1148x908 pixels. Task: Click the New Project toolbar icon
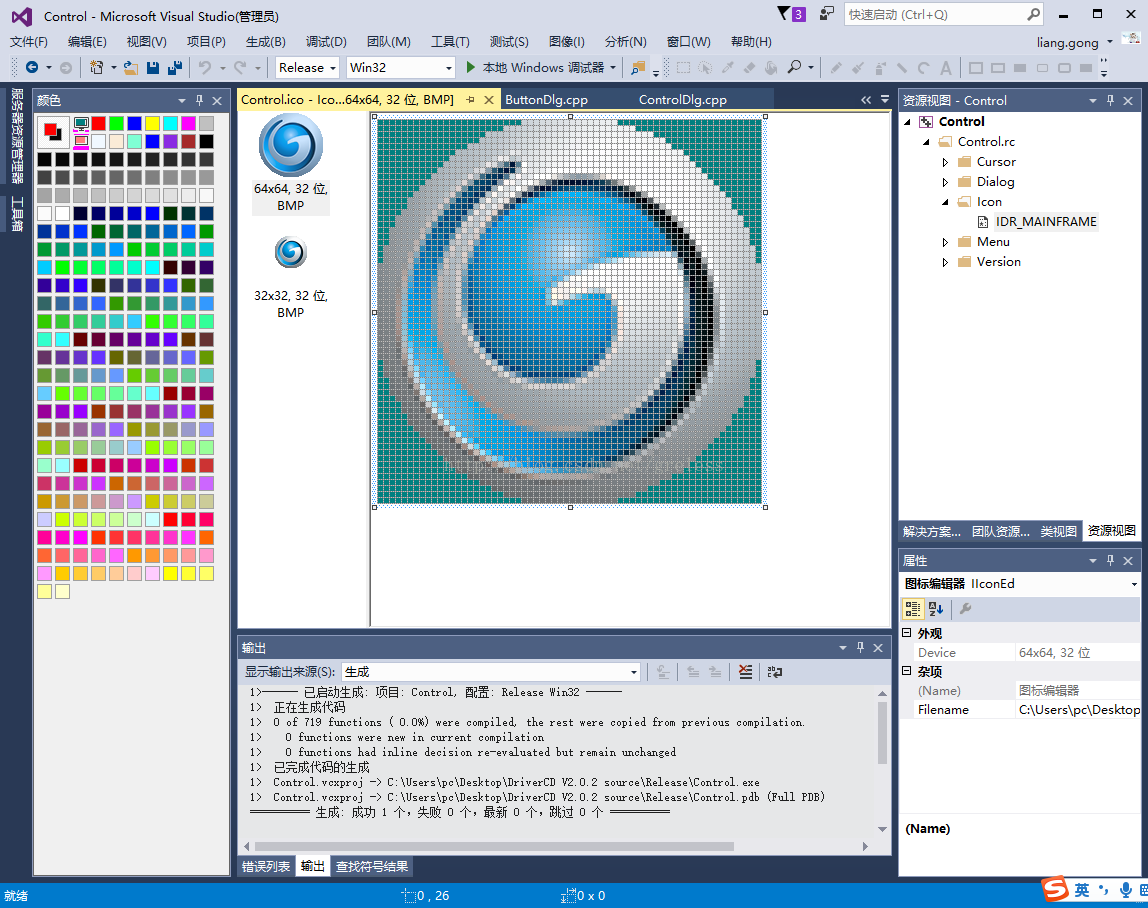pos(96,67)
